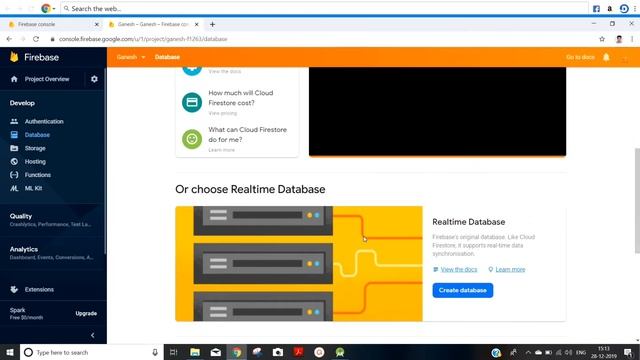This screenshot has height=360, width=640.
Task: Click the Firebase flame logo
Action: (x=14, y=57)
